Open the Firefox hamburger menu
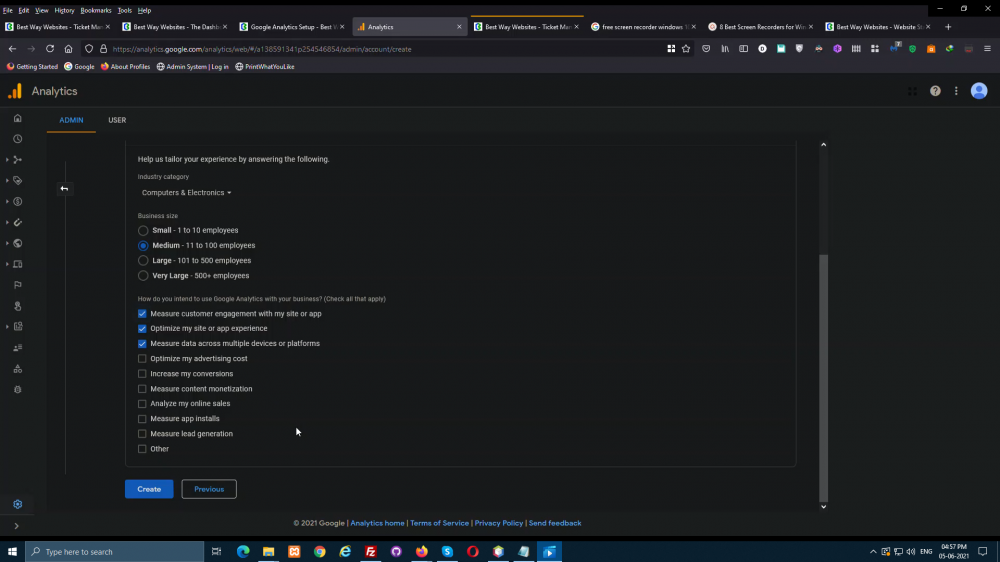The width and height of the screenshot is (1000, 562). 987,48
